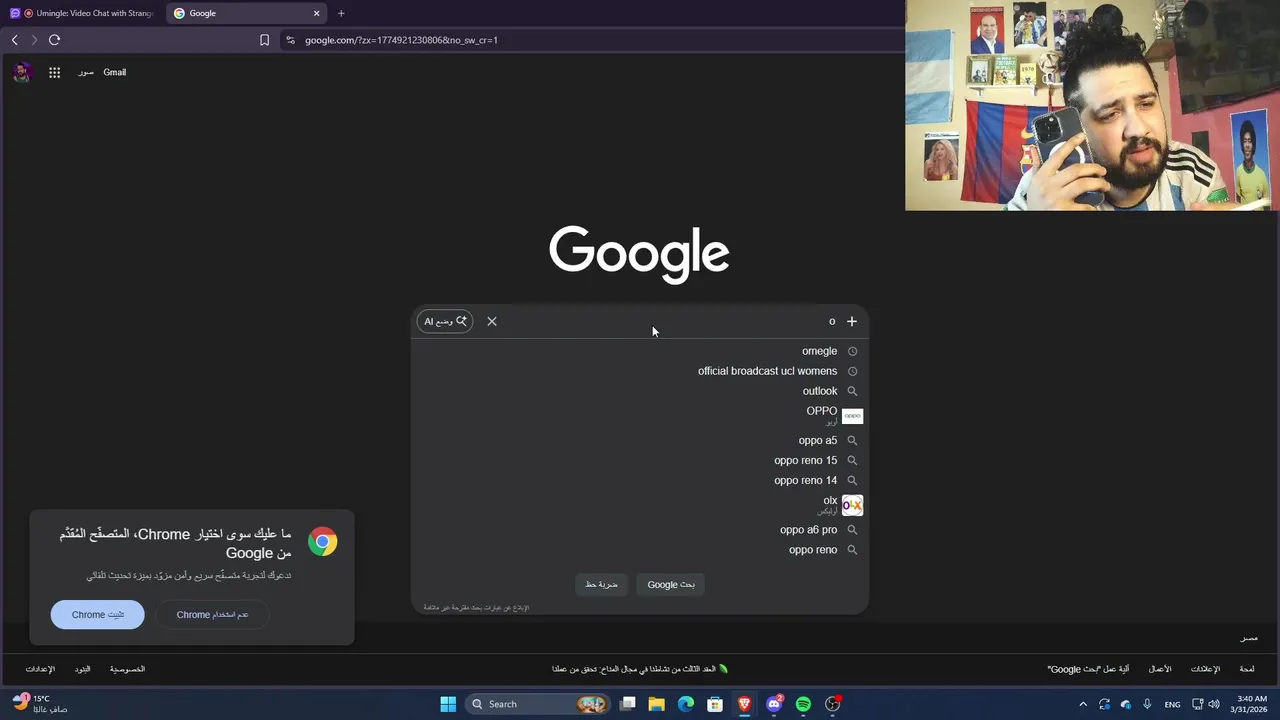Click the Chrome logo in promo popup
The width and height of the screenshot is (1280, 720).
click(322, 542)
